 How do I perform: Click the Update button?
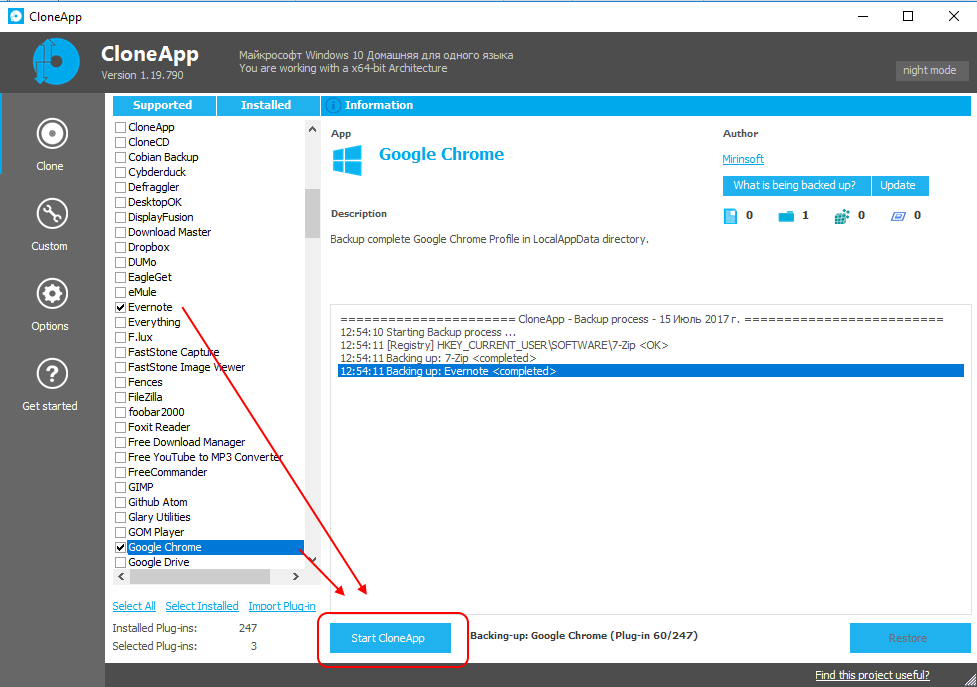tap(900, 186)
